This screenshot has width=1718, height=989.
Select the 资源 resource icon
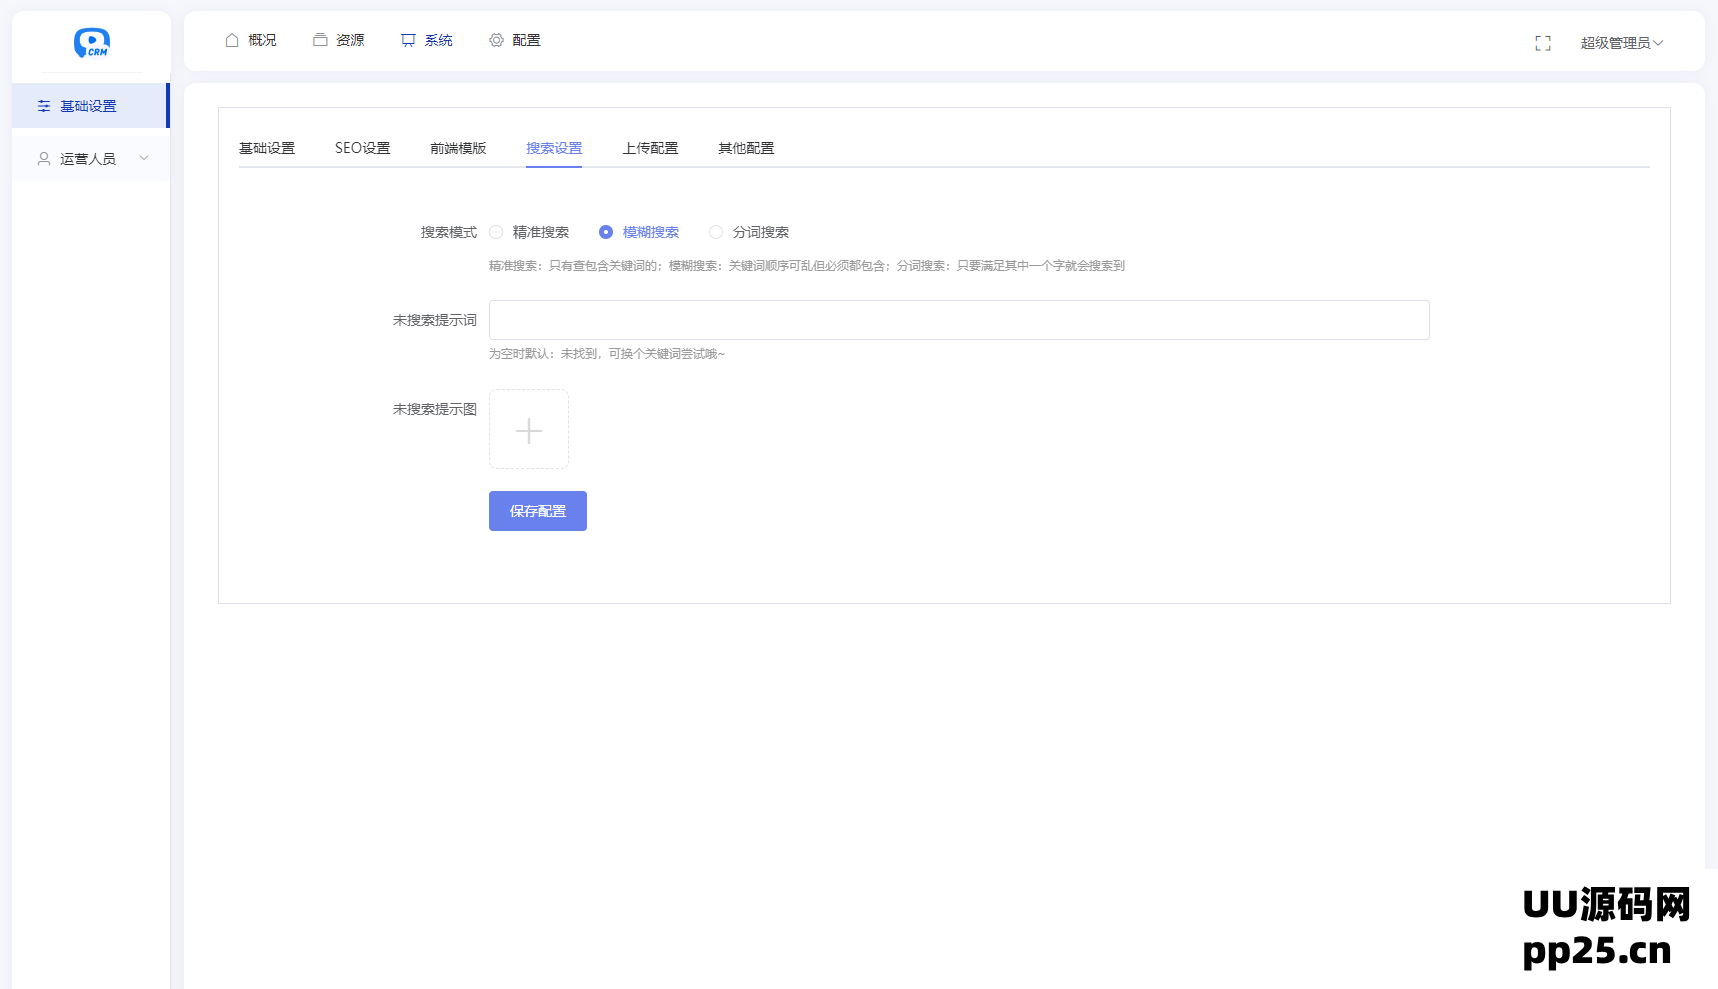click(318, 40)
